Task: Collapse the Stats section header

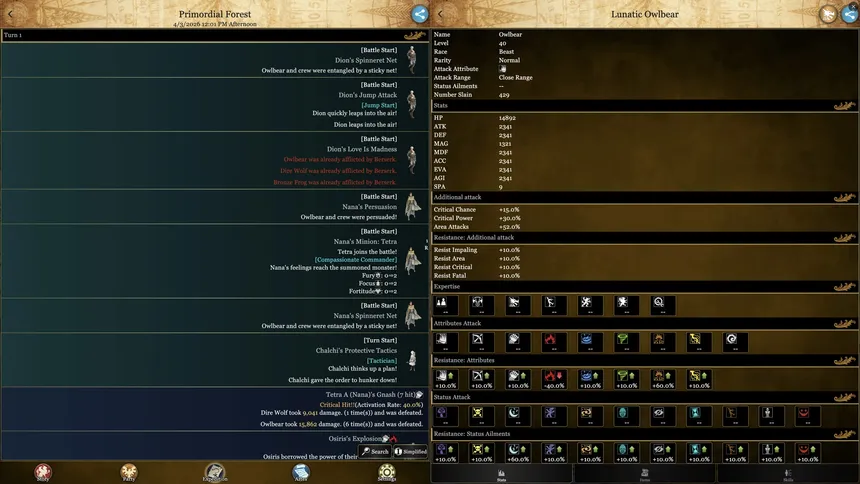Action: (645, 106)
